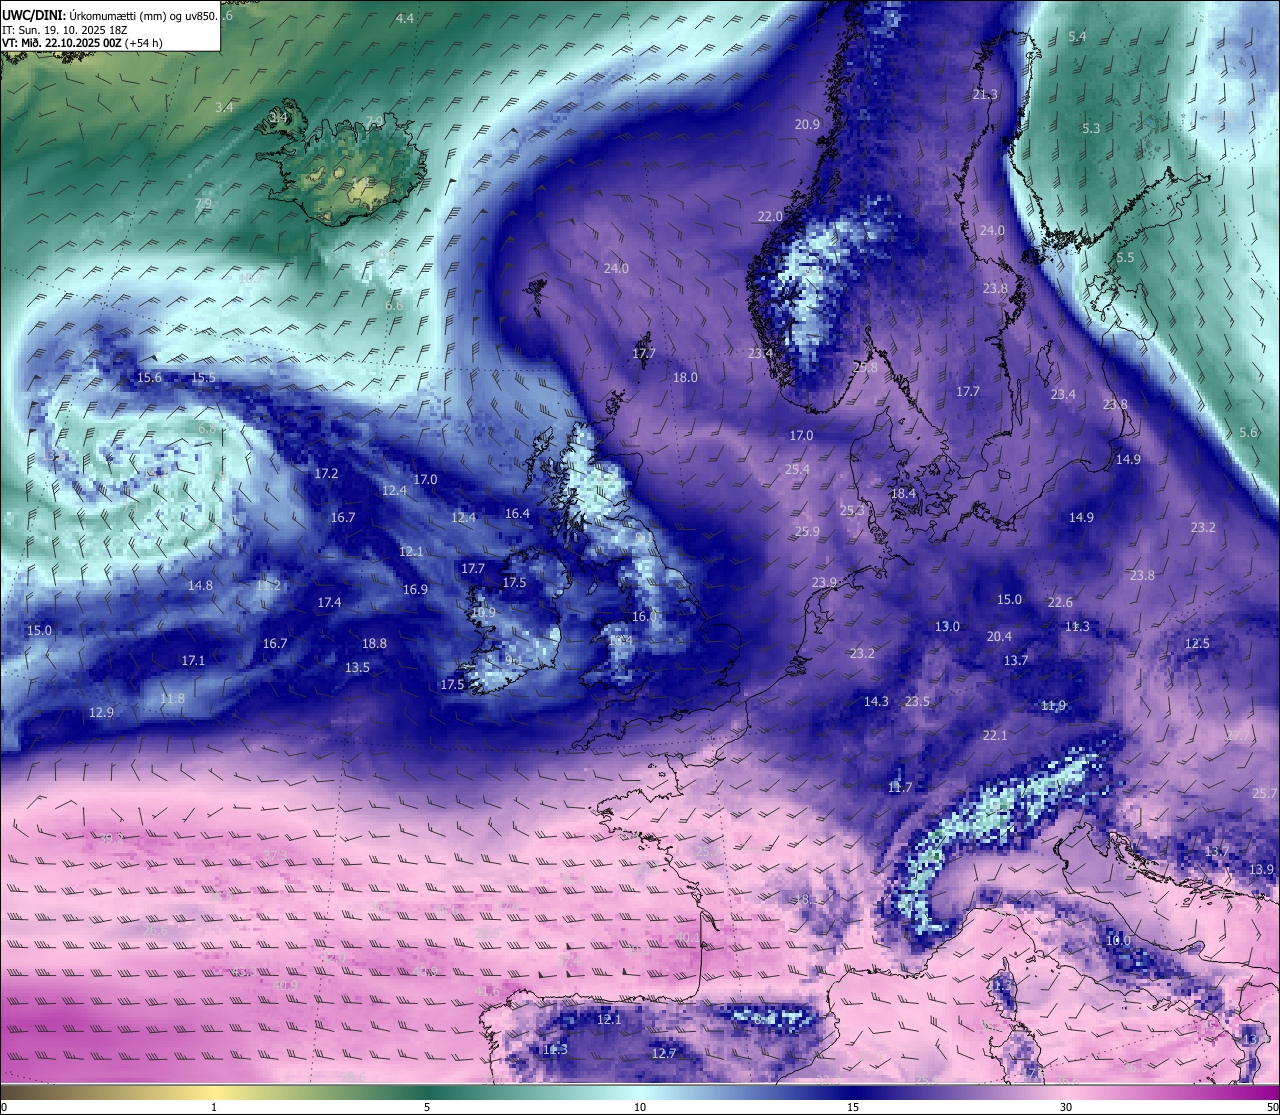Click the 5.6 value at the right edge
This screenshot has width=1280, height=1115.
[x=1248, y=432]
